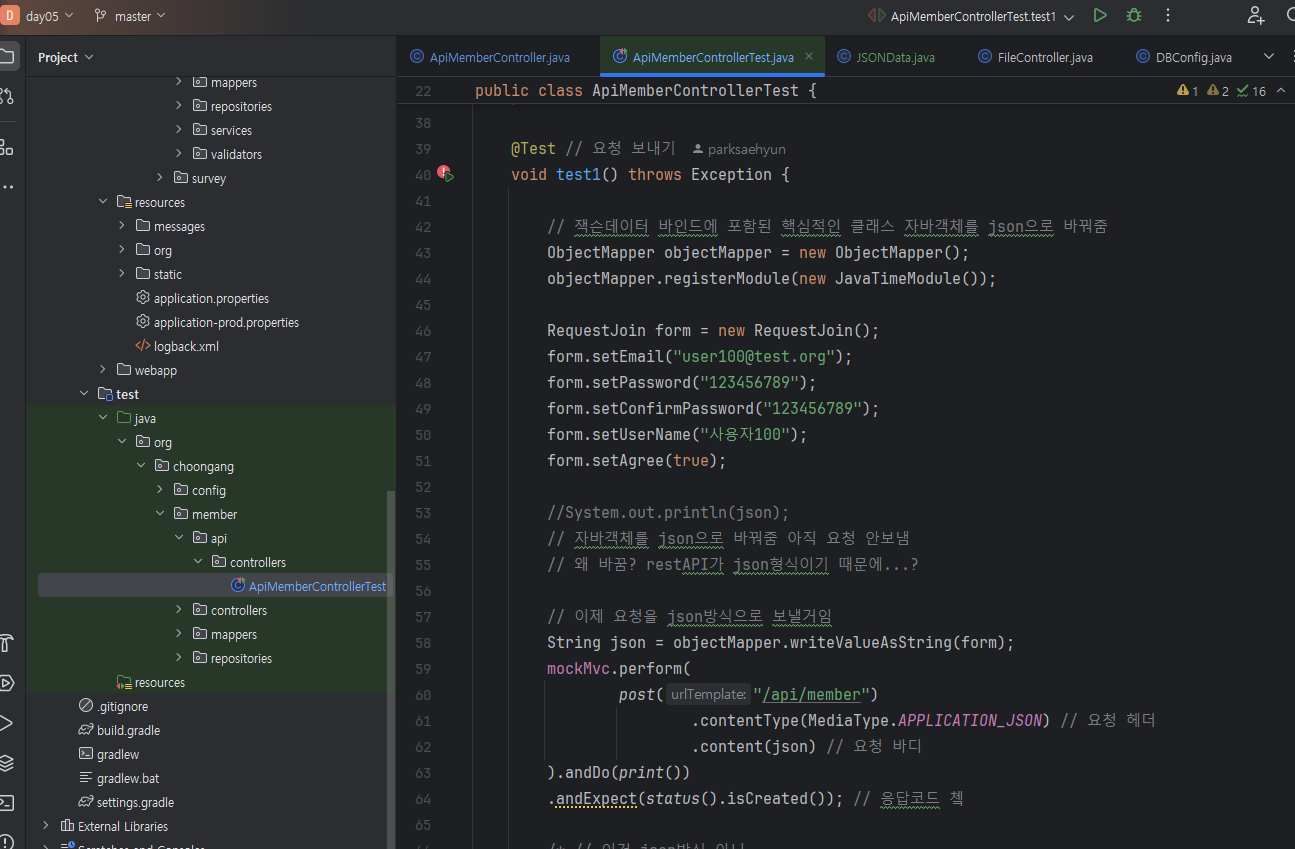Show hidden editor tabs chevron
Image resolution: width=1295 pixels, height=849 pixels.
coord(1269,57)
